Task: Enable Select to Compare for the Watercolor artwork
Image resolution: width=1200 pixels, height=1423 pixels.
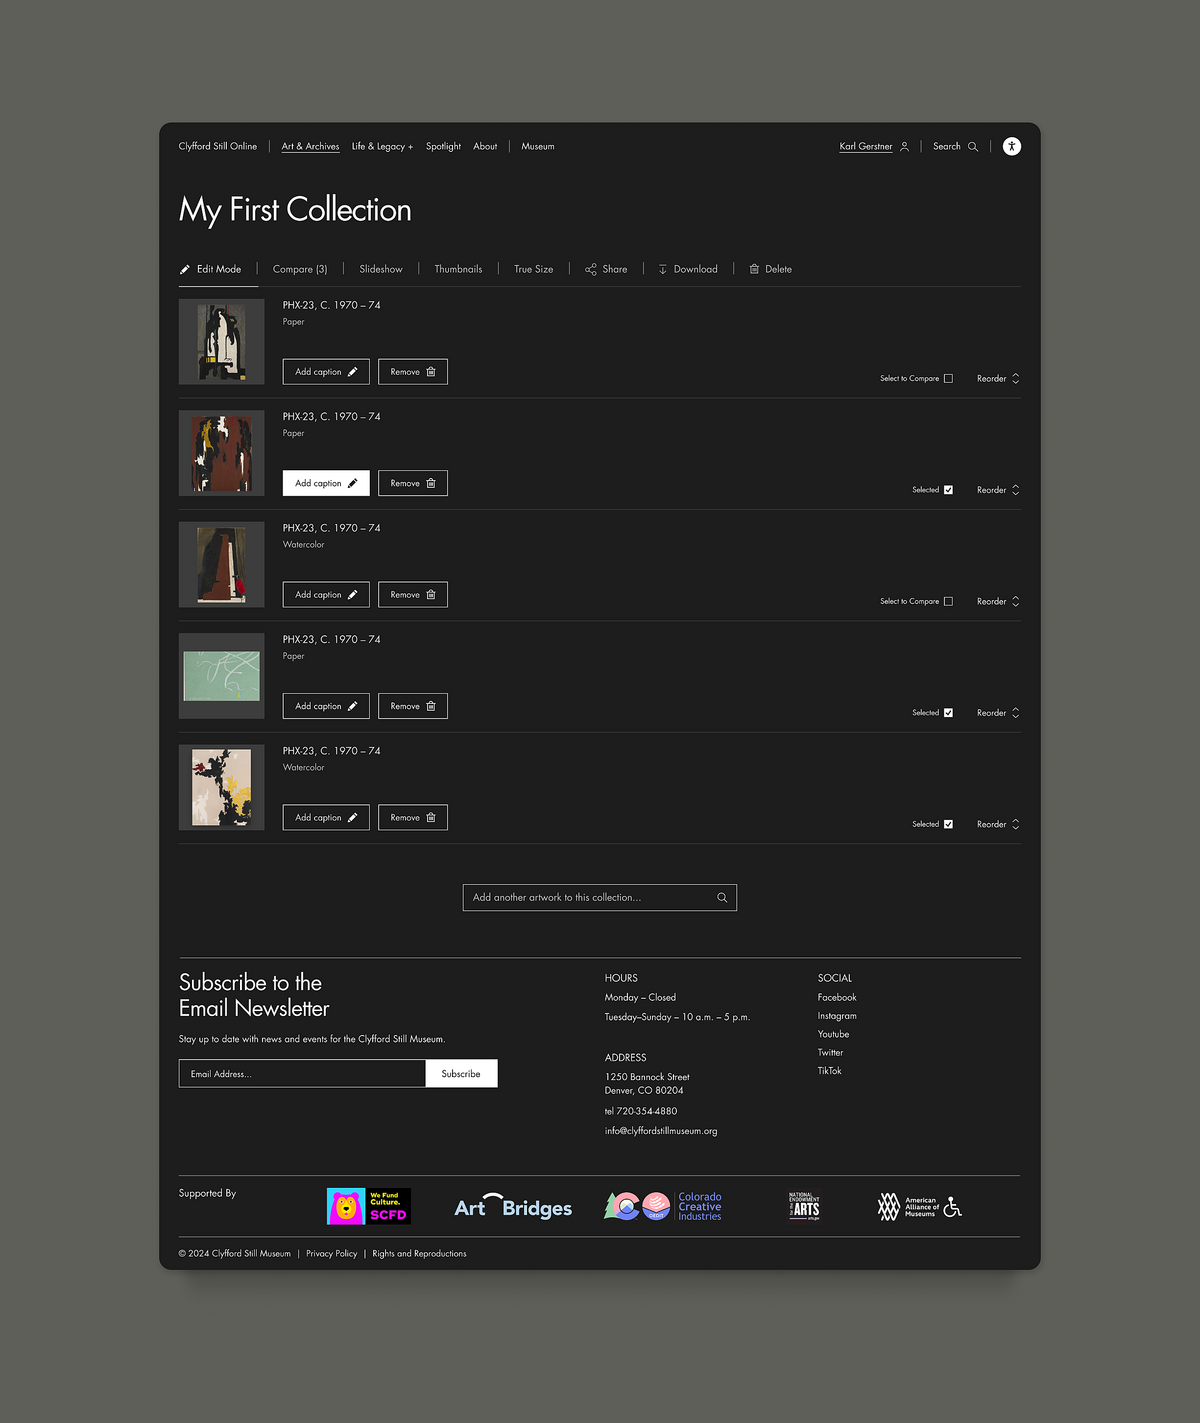Action: click(946, 601)
